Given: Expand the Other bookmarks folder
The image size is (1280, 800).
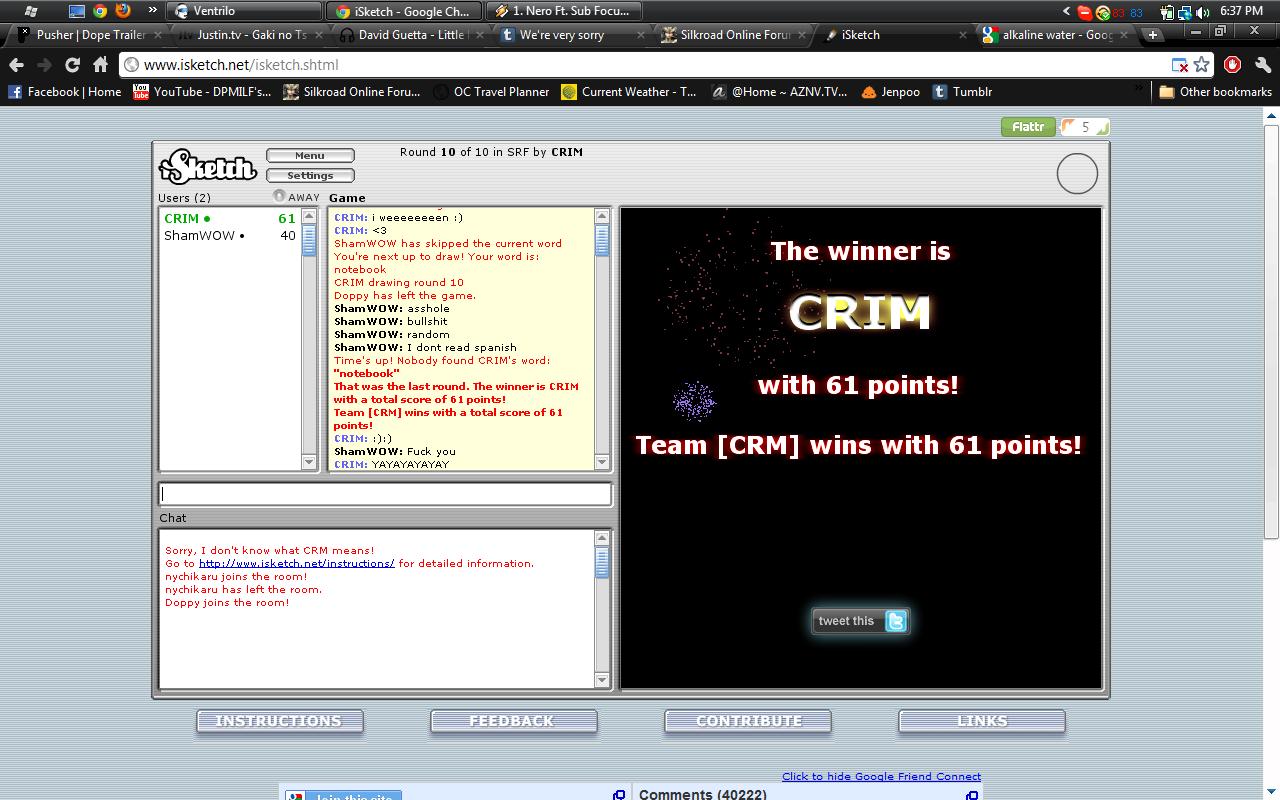Looking at the screenshot, I should 1215,92.
